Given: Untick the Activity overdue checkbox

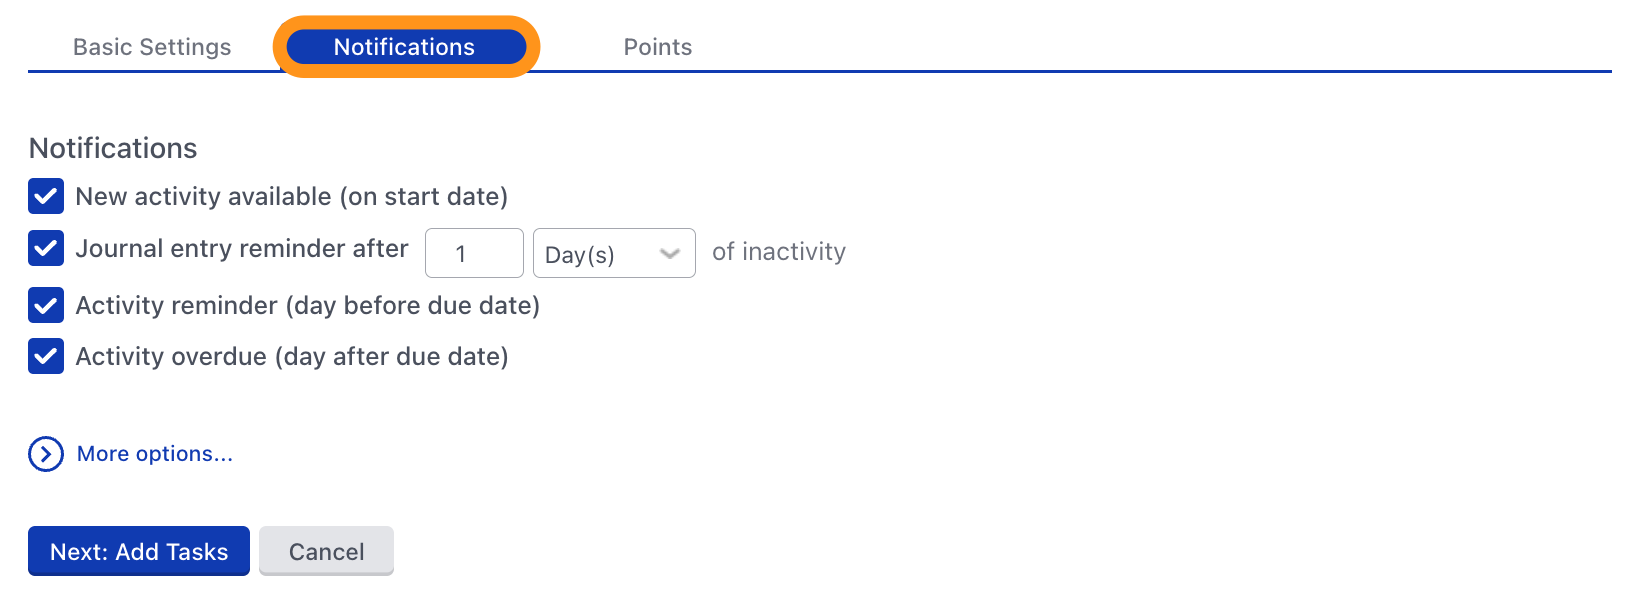Looking at the screenshot, I should click(x=46, y=356).
